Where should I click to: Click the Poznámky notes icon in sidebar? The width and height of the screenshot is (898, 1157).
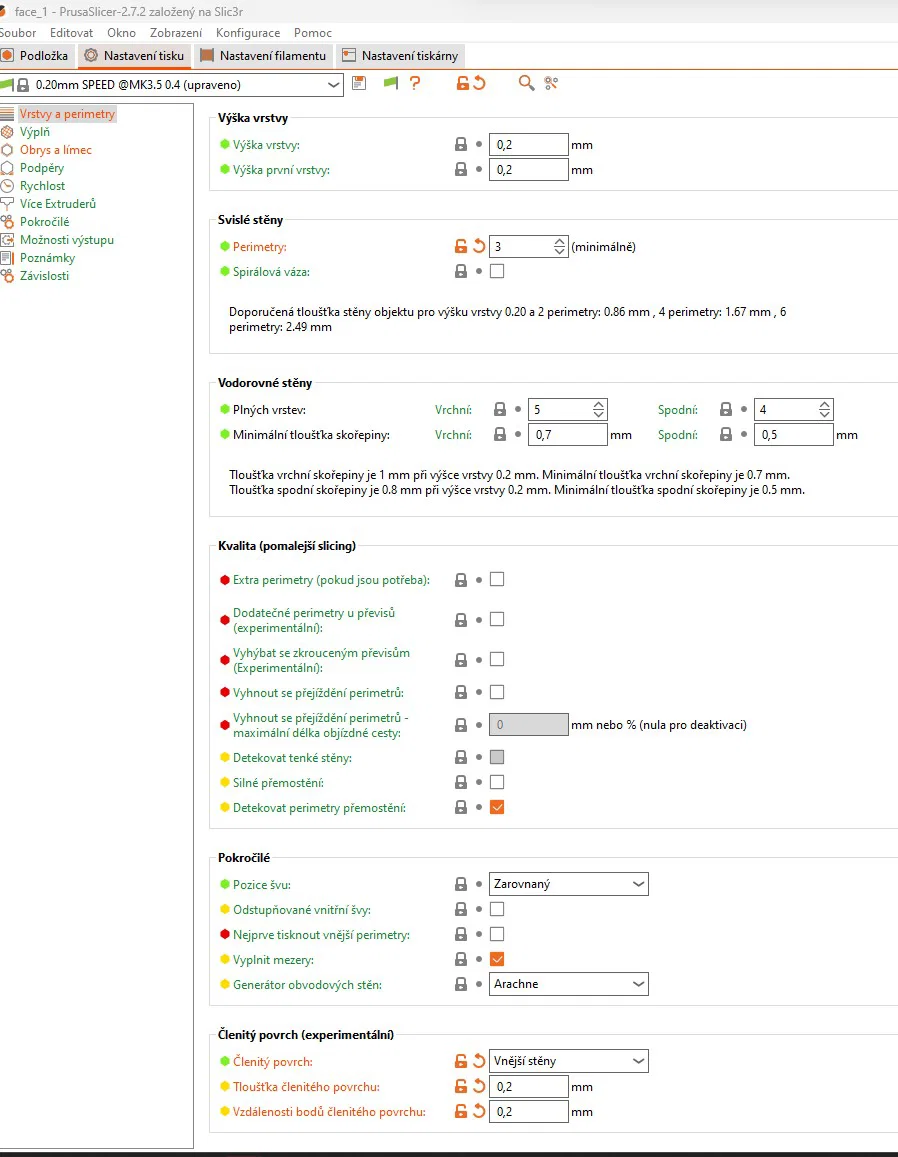(7, 258)
